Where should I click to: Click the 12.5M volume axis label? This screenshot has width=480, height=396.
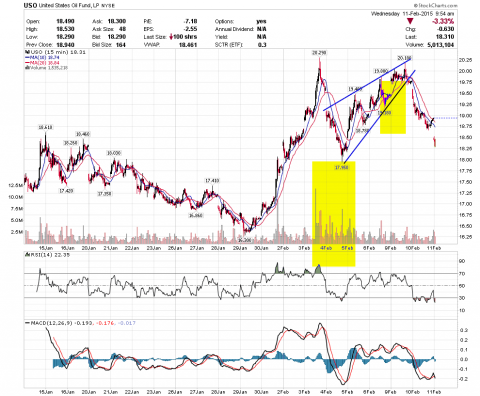(x=17, y=185)
